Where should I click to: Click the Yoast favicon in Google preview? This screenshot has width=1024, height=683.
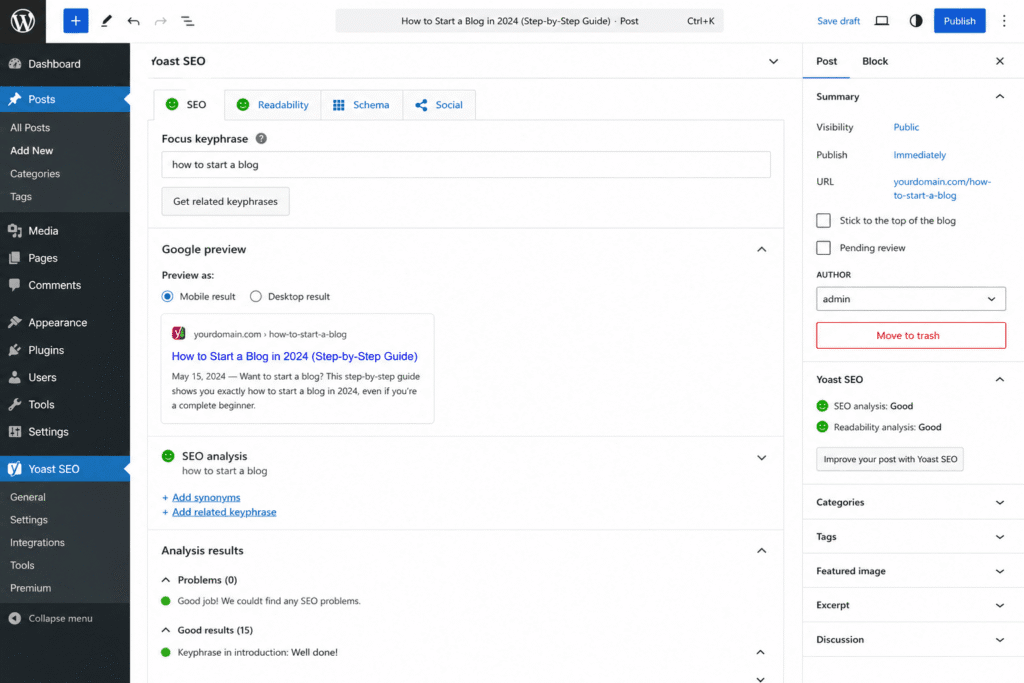coord(178,334)
